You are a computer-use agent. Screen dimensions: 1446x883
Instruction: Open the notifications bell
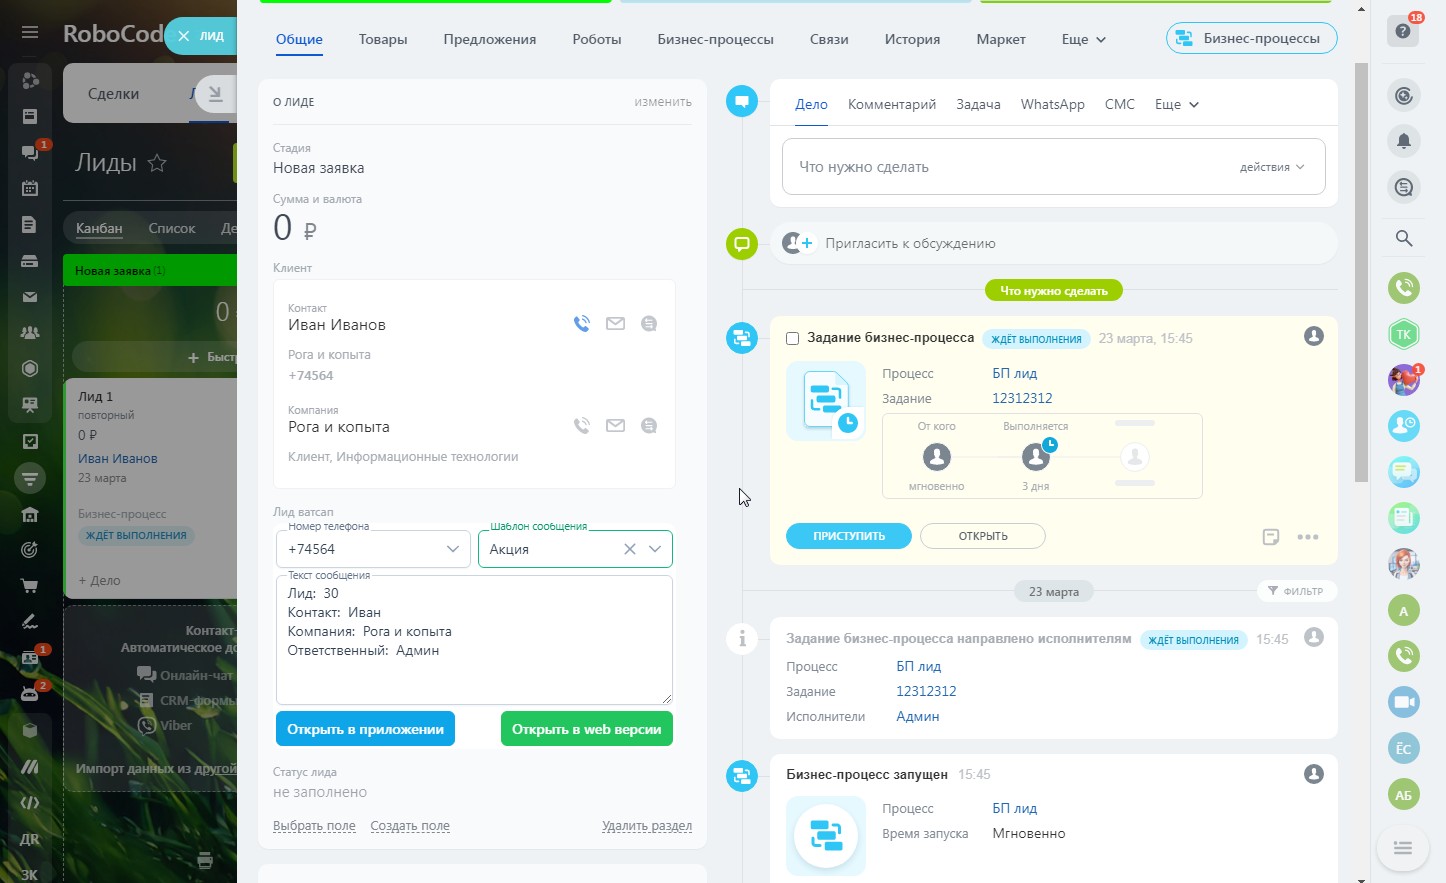1404,141
